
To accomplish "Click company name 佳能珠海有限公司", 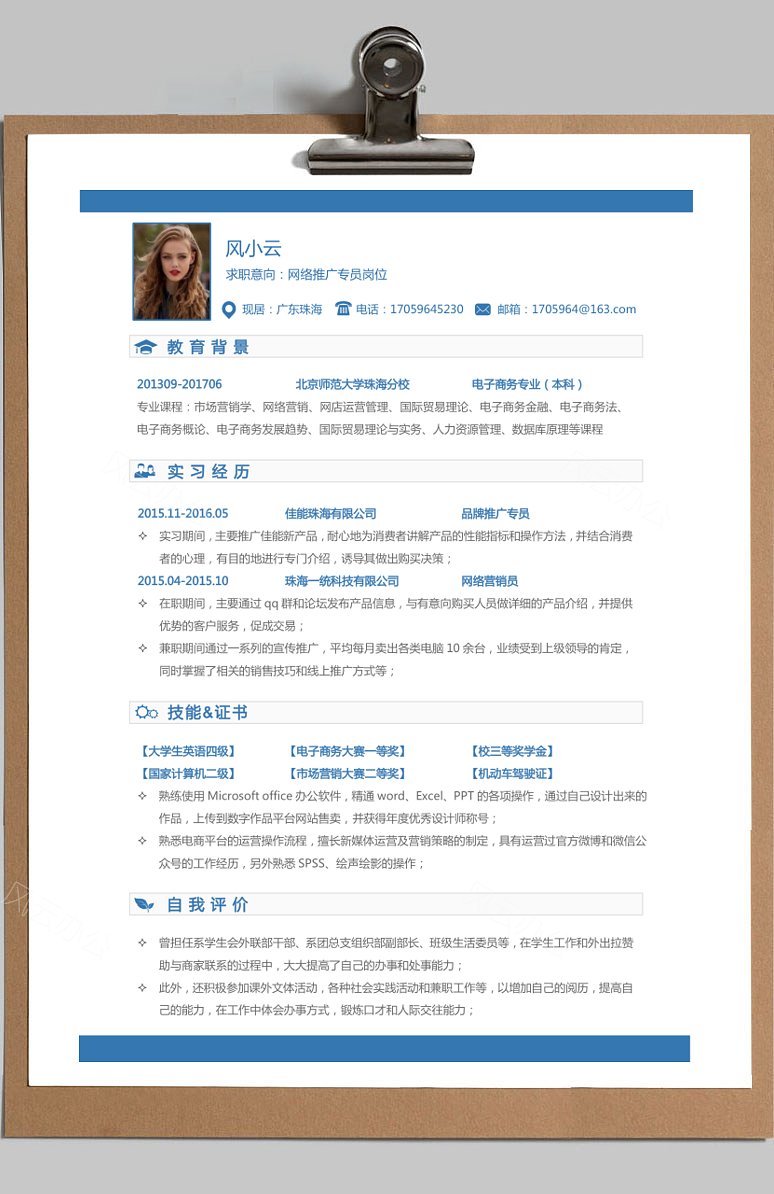I will pos(331,513).
